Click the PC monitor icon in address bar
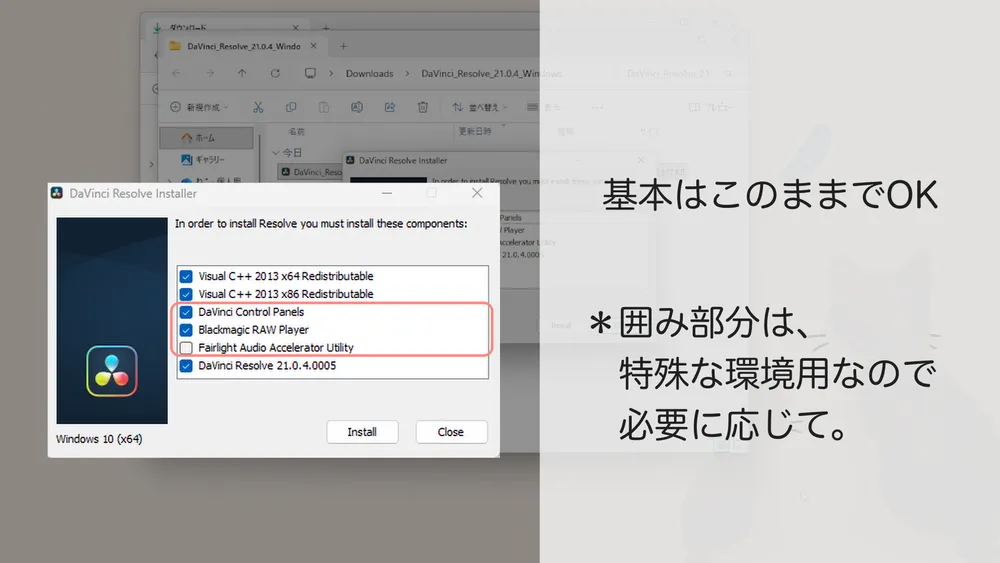This screenshot has width=1000, height=563. point(310,73)
